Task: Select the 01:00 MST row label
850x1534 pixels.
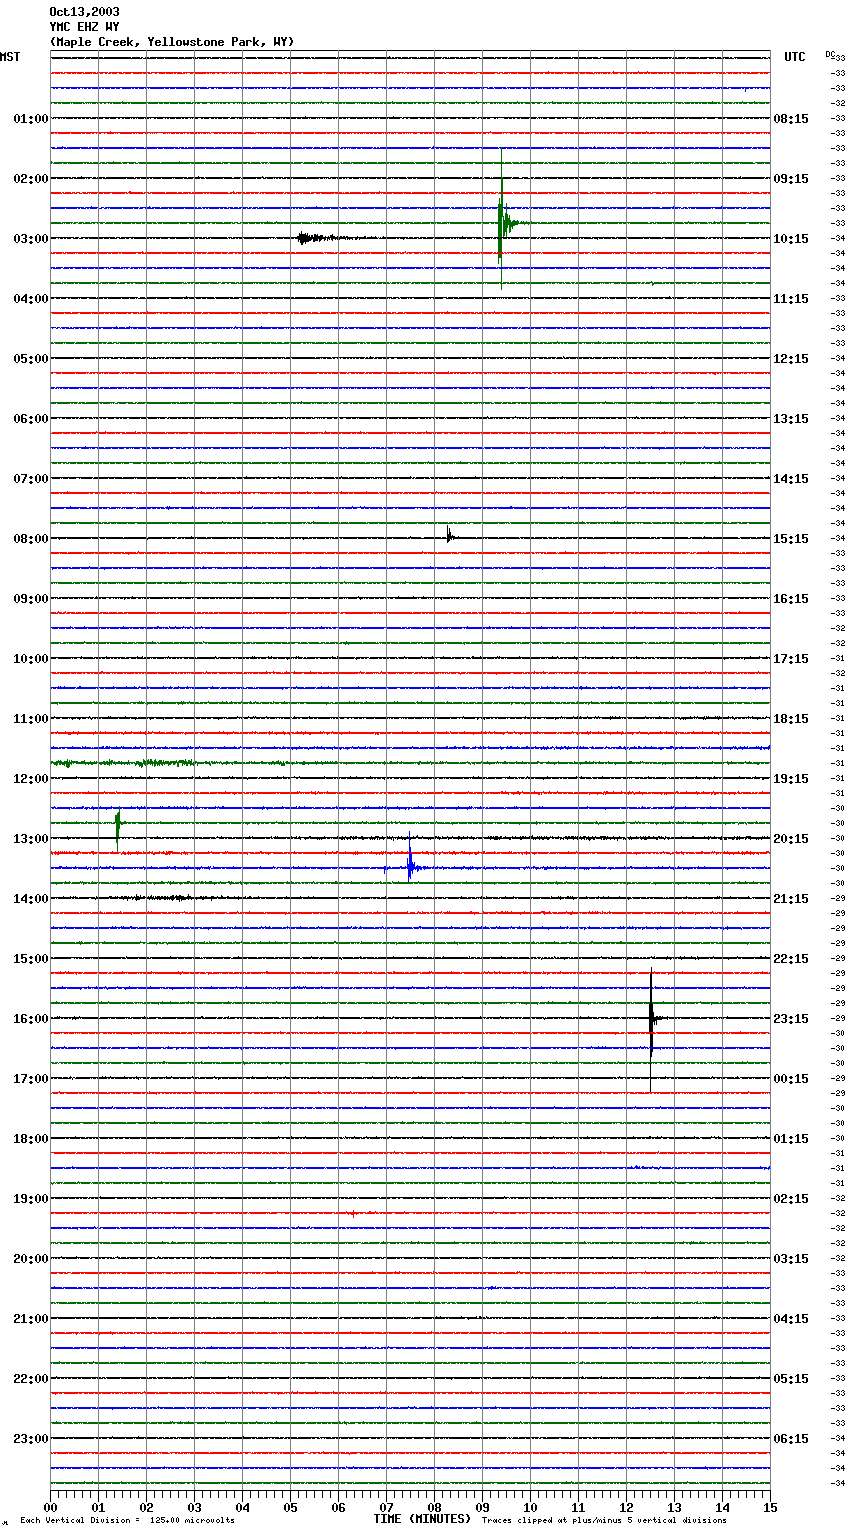Action: coord(31,119)
